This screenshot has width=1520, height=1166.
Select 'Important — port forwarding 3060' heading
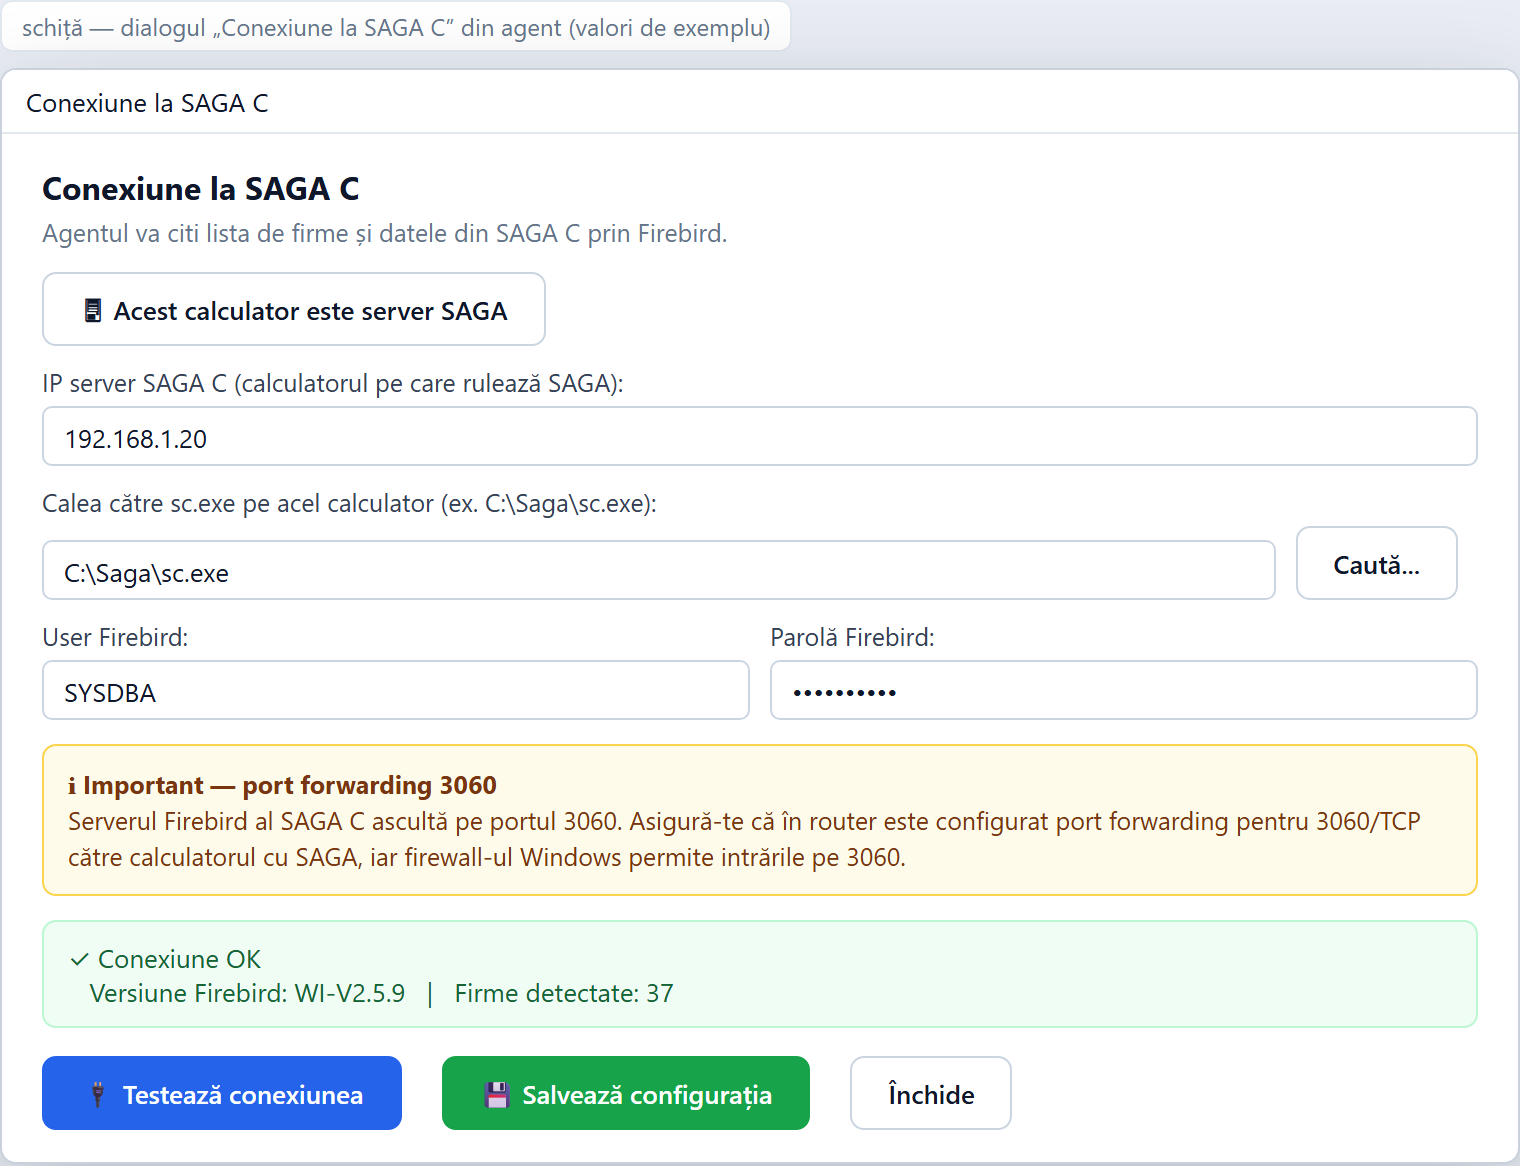pos(290,785)
